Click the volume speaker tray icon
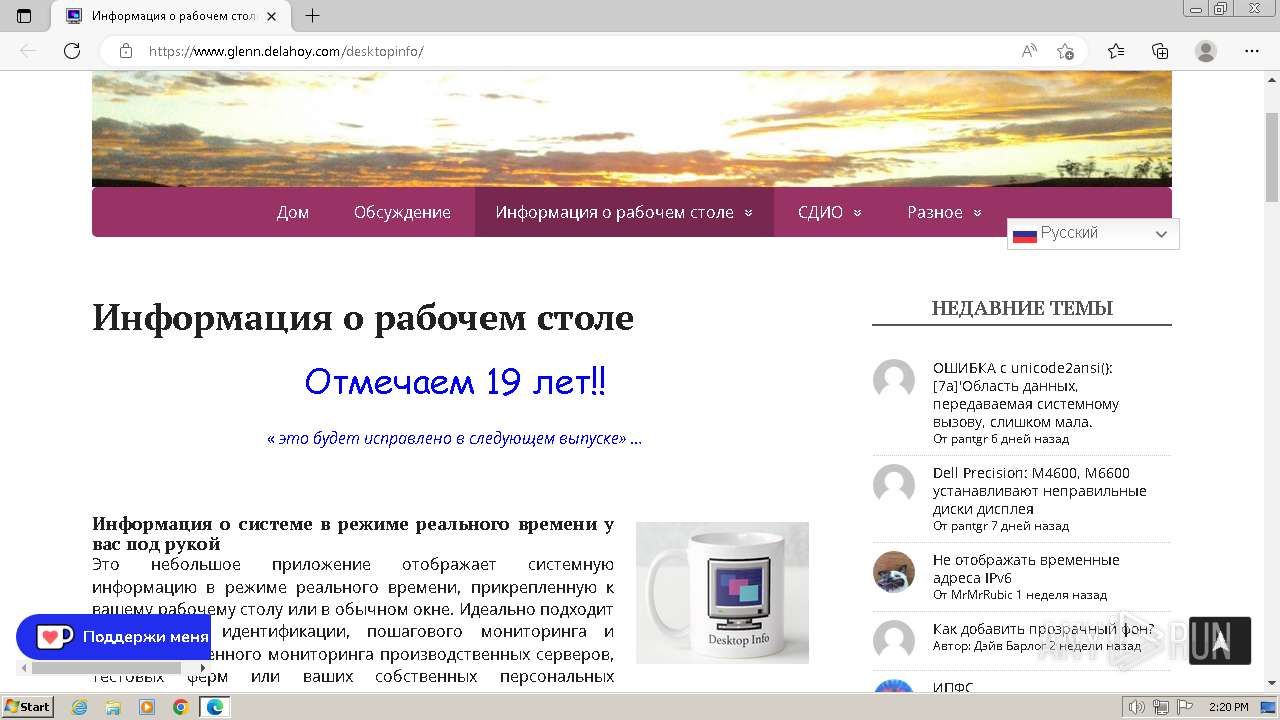 1137,707
